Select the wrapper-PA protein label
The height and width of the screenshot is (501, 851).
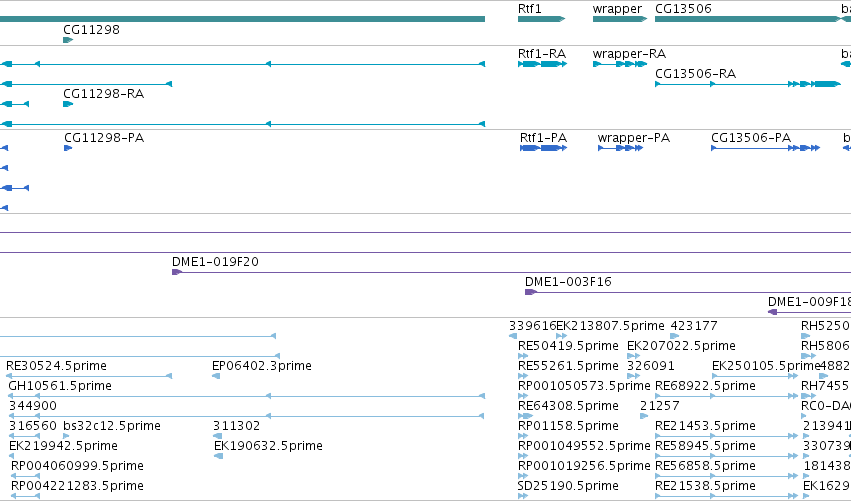(634, 138)
